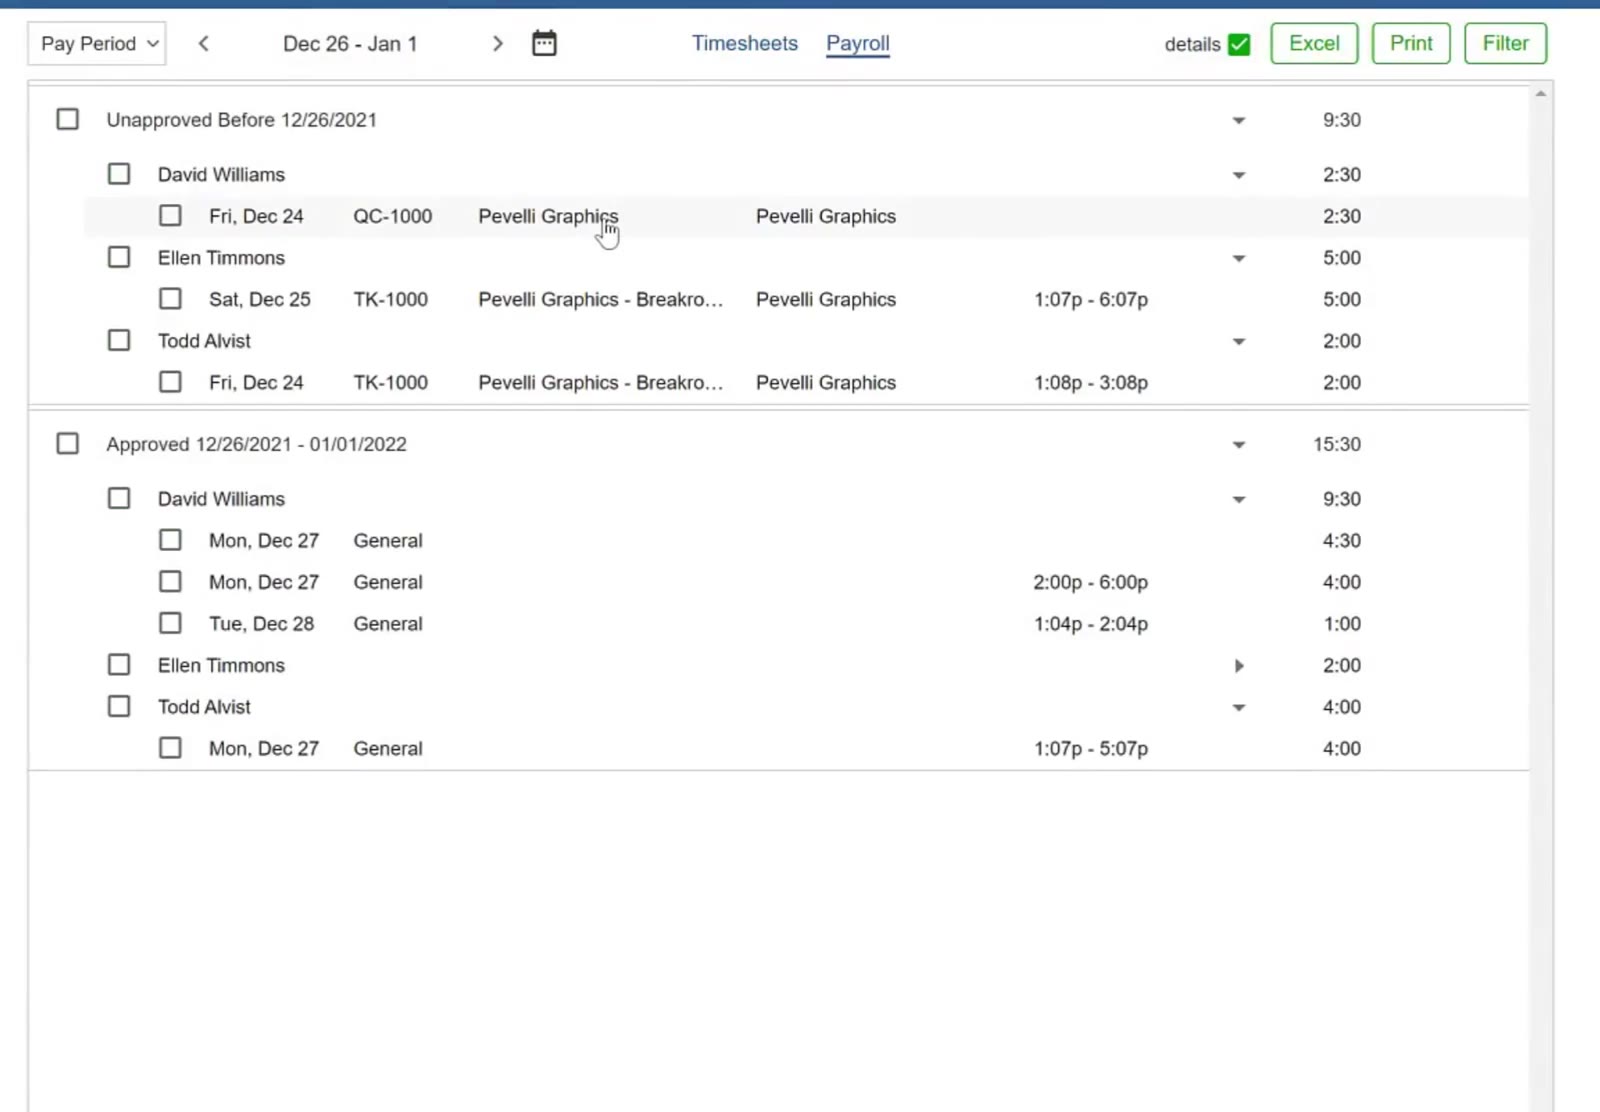Uncheck the details checkbox
This screenshot has width=1600, height=1112.
pyautogui.click(x=1239, y=44)
